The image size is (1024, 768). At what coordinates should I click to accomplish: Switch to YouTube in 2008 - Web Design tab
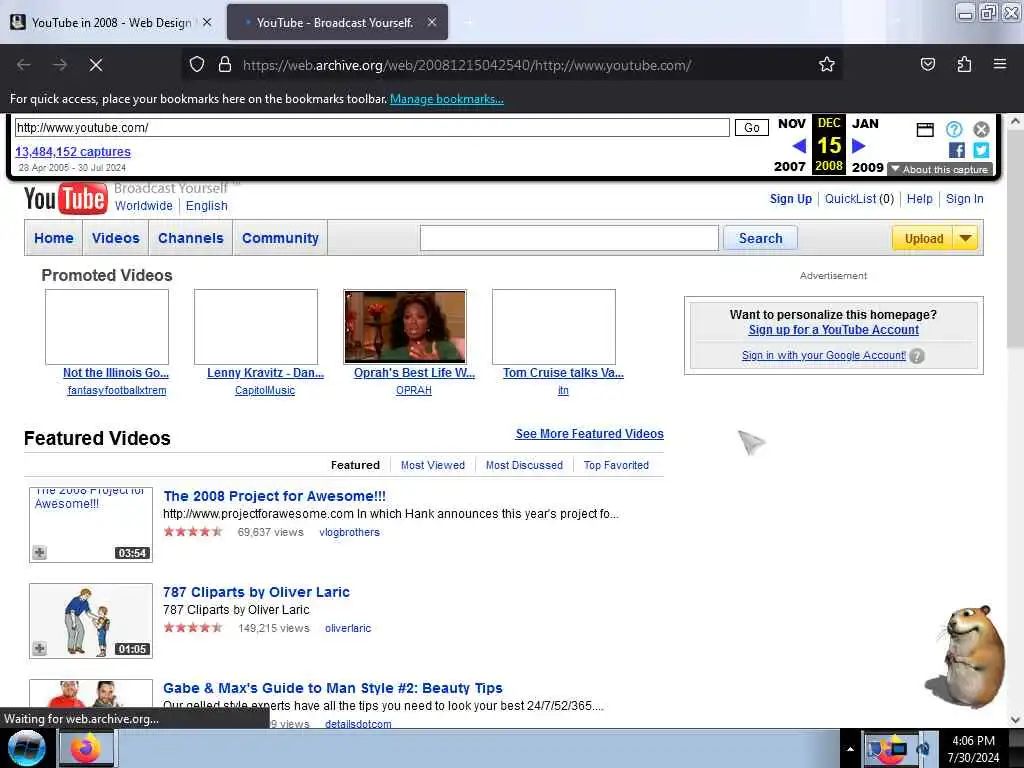tap(111, 22)
